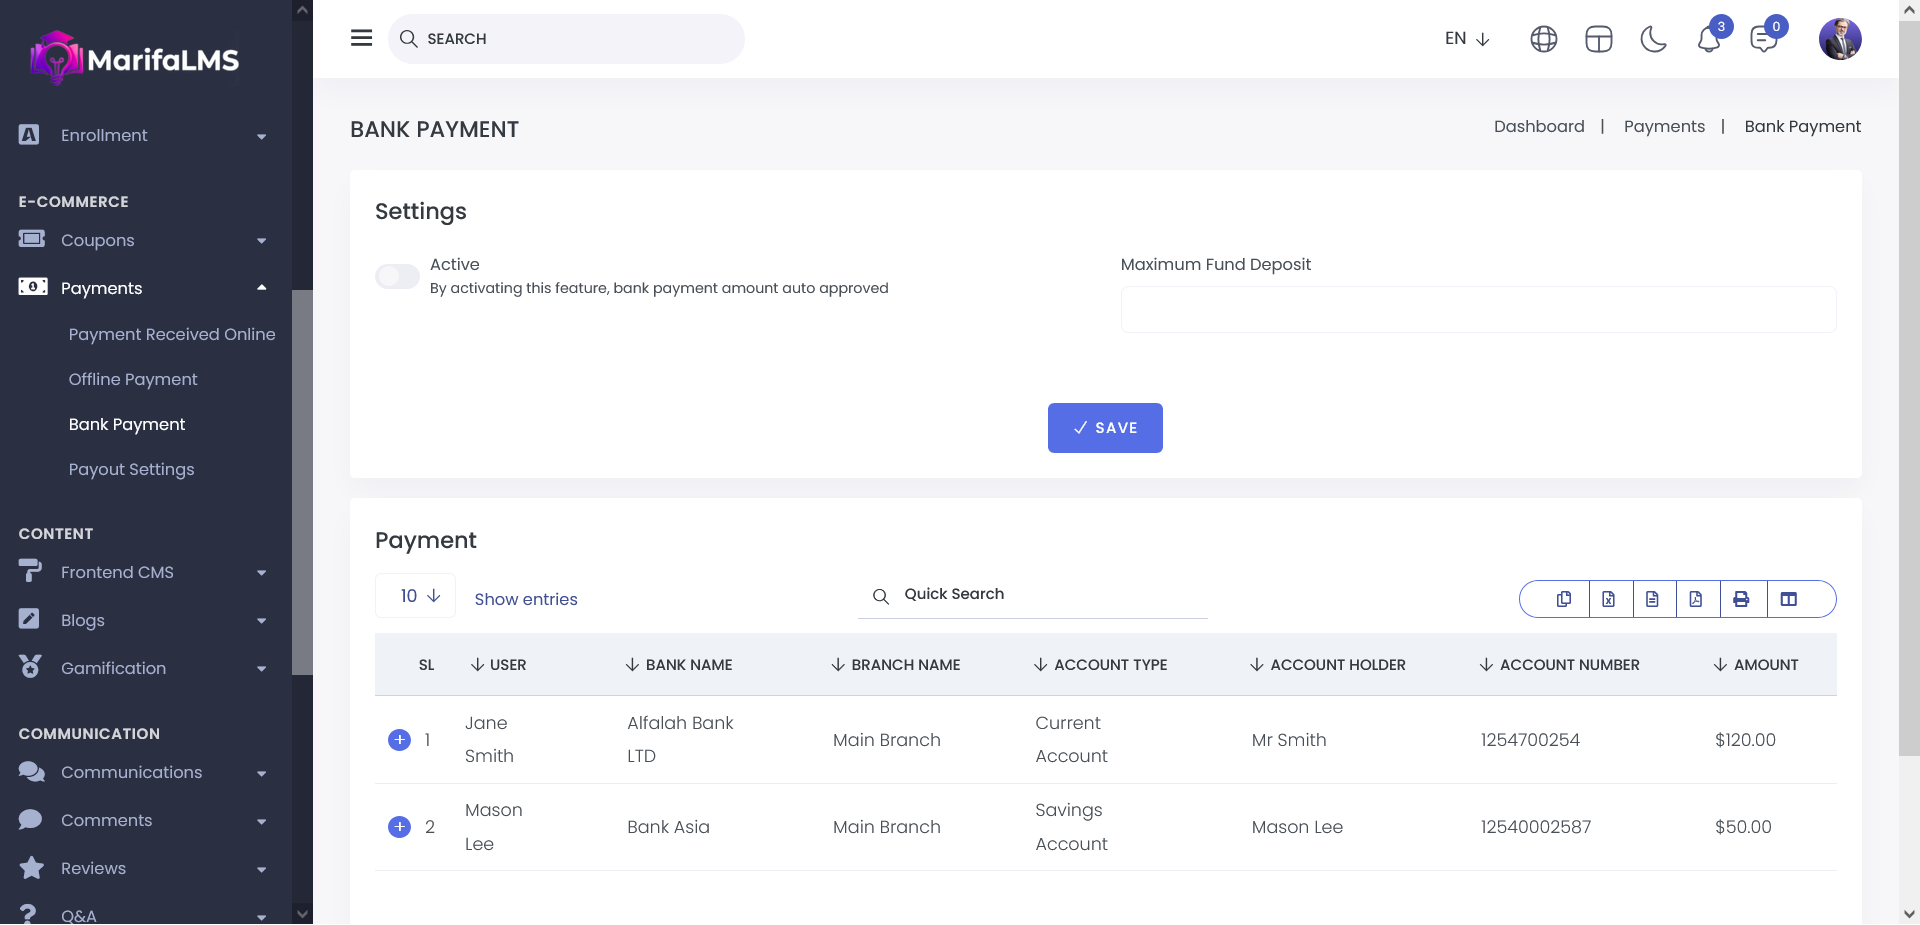
Task: Switch to dark mode moon icon
Action: [1654, 39]
